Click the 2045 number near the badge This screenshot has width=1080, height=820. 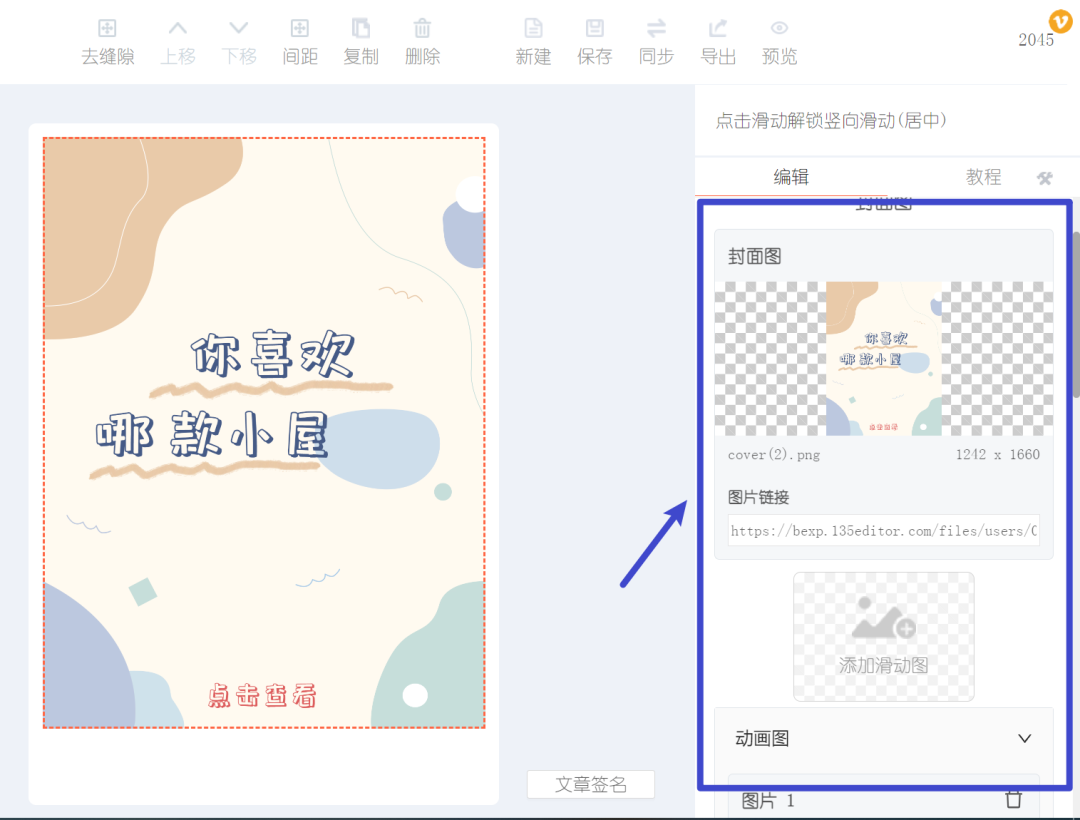point(1036,40)
